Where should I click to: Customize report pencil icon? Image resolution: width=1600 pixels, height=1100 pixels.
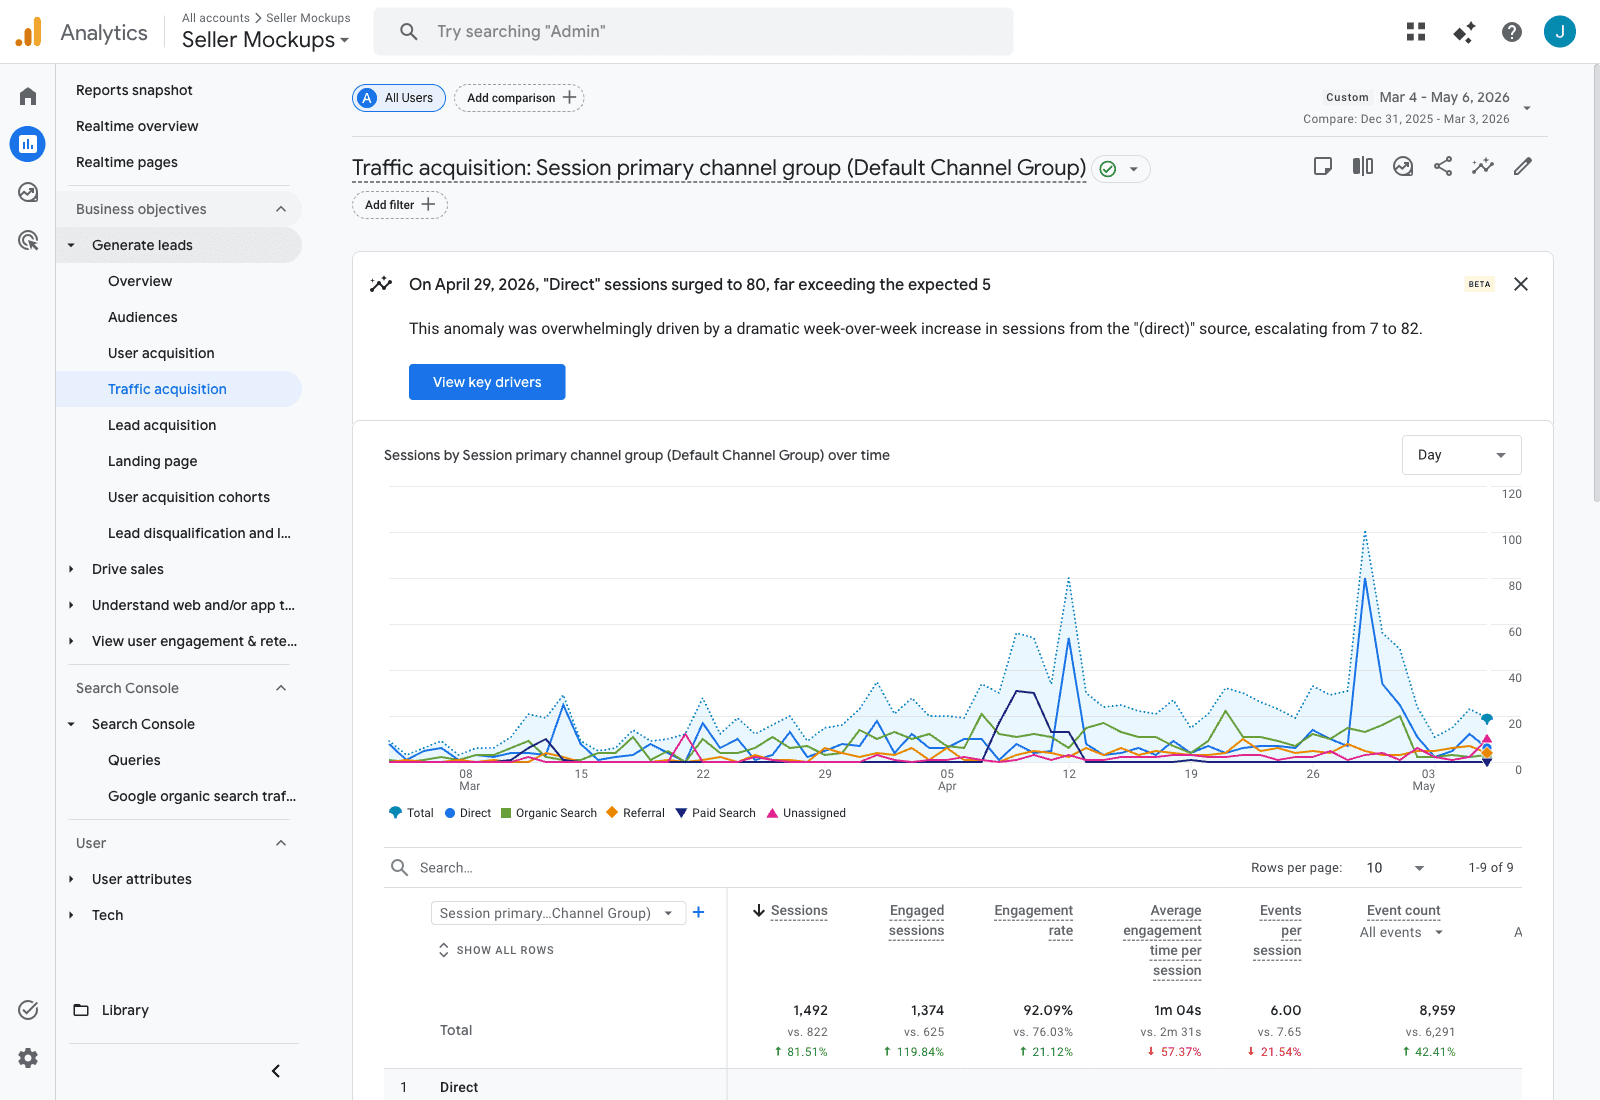click(x=1523, y=166)
